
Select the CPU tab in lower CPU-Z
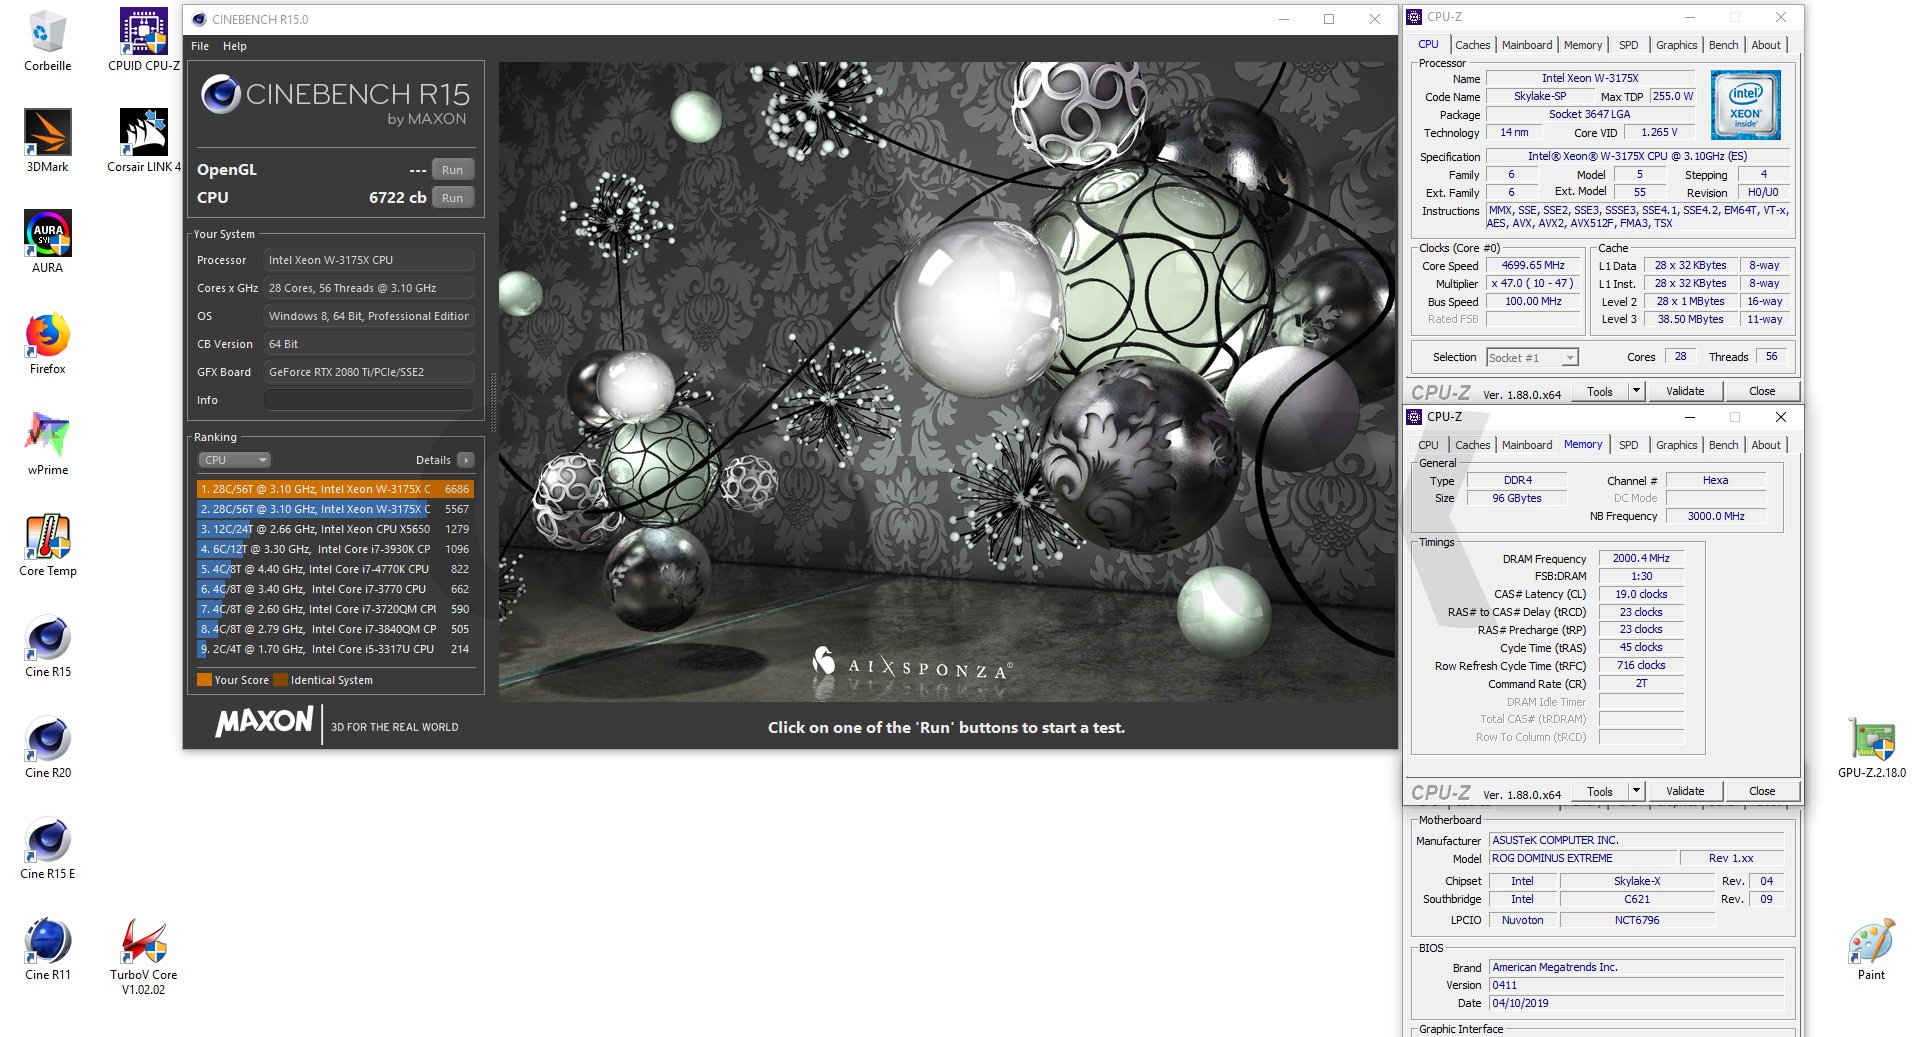point(1428,445)
